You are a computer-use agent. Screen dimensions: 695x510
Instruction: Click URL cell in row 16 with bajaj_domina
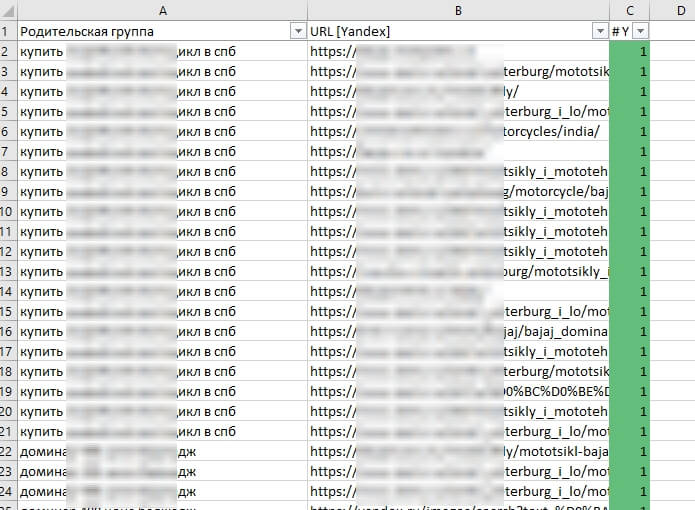458,331
